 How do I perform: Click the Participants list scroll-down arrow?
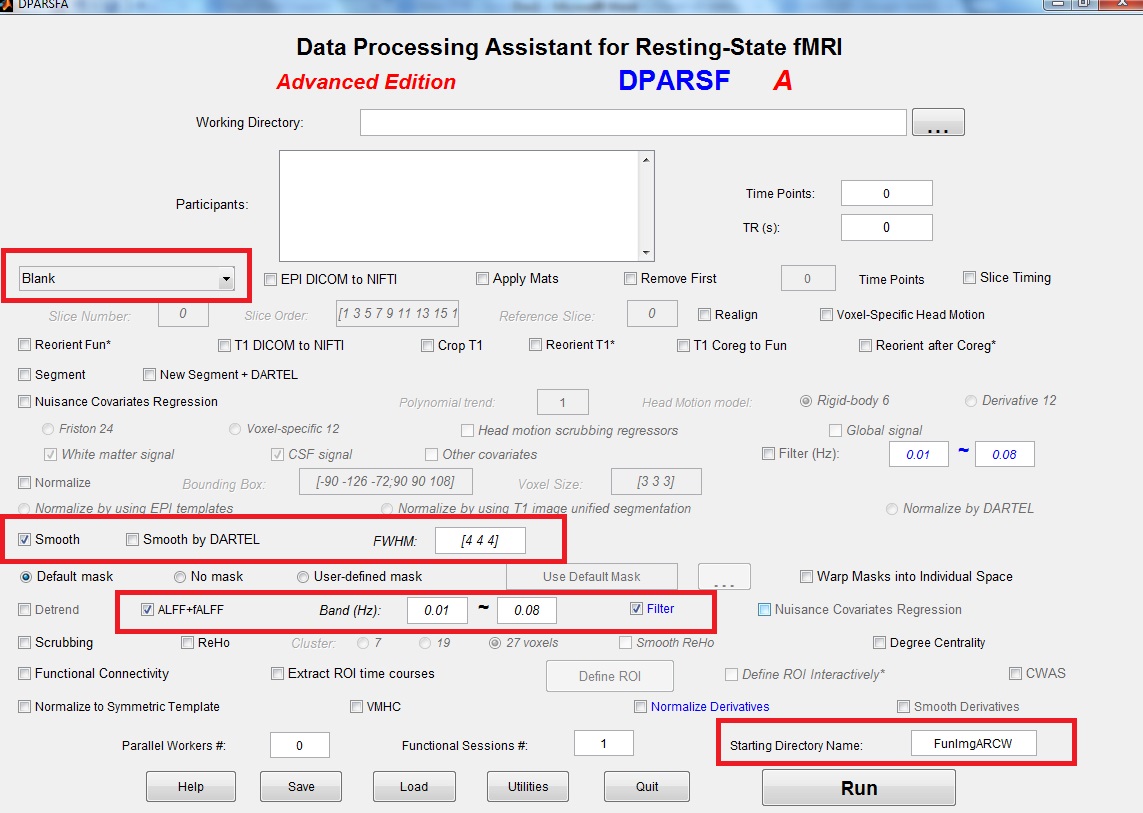pos(646,252)
